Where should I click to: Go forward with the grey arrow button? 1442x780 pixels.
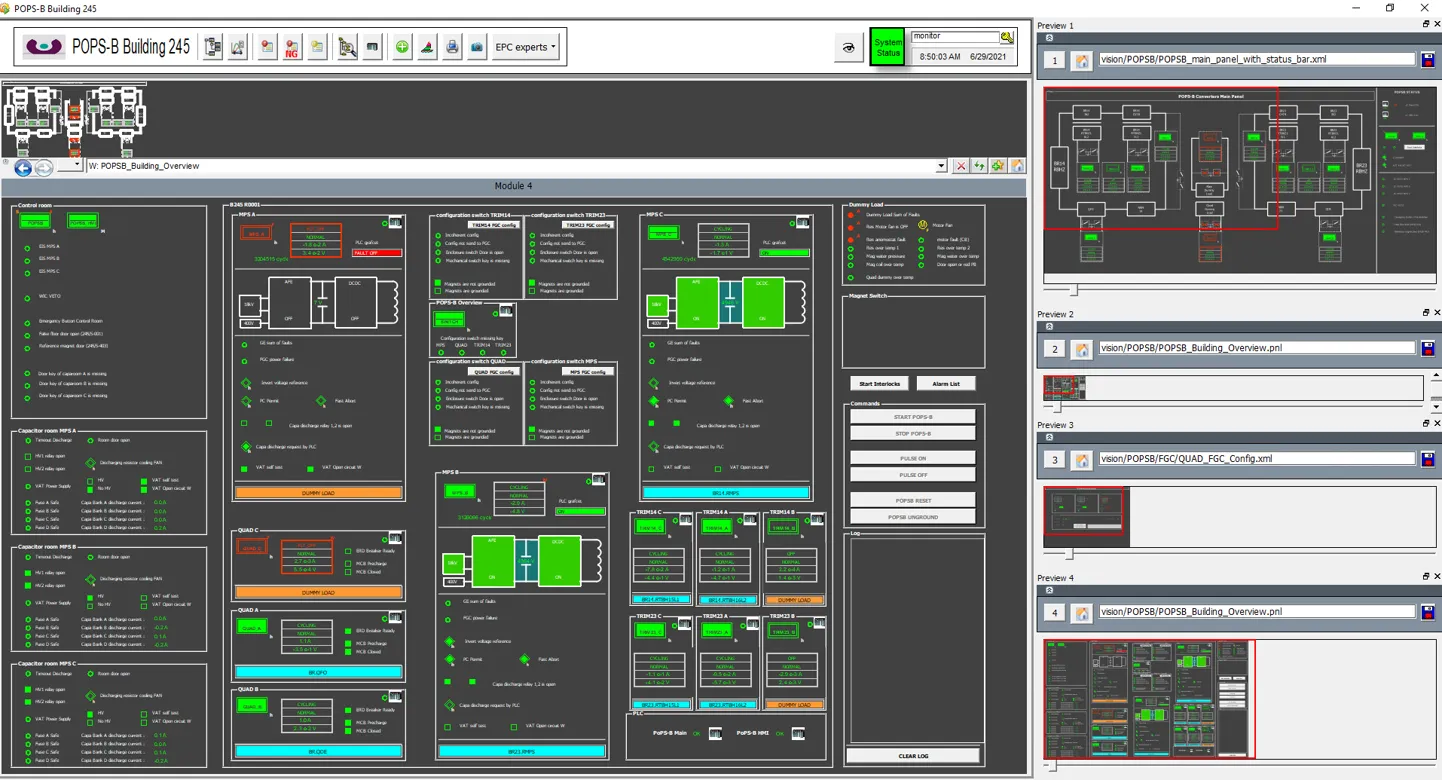pos(44,168)
